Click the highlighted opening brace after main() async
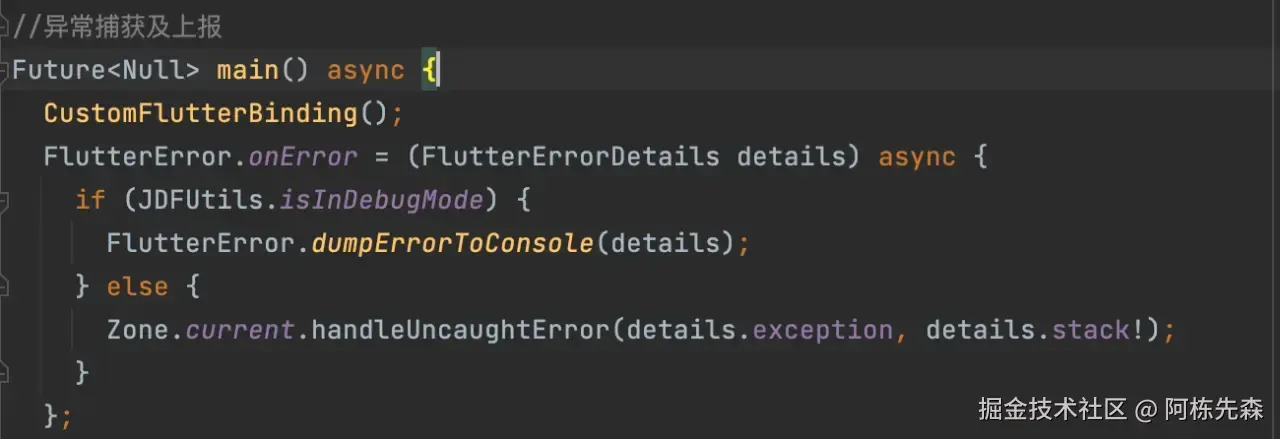 (428, 70)
